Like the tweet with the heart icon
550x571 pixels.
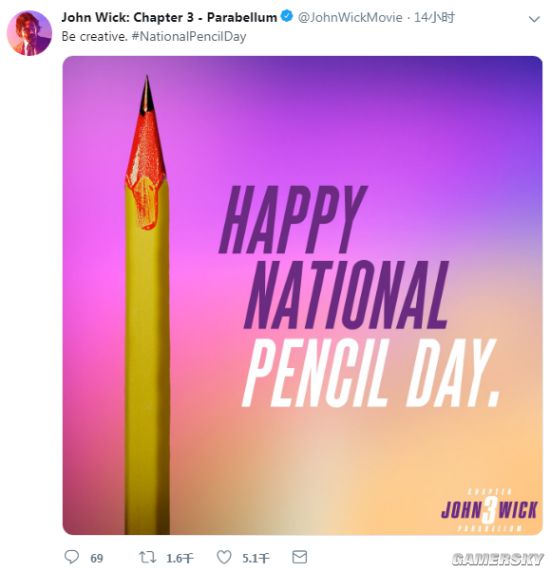tap(224, 557)
